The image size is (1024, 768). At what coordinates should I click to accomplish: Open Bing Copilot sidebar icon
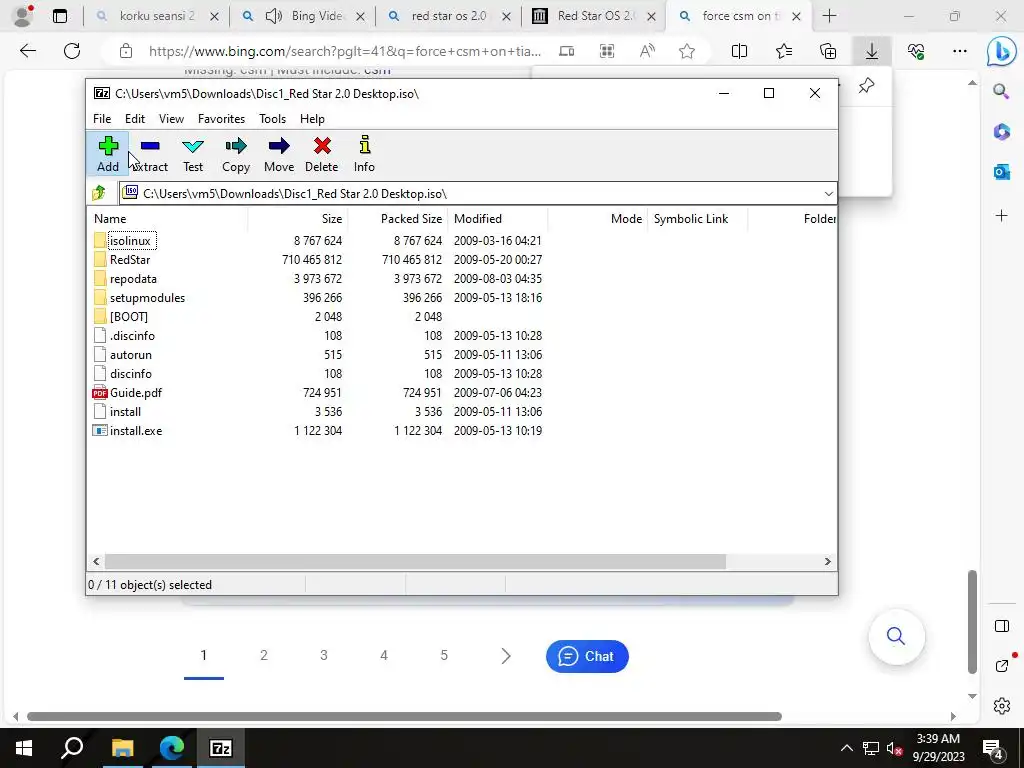(1001, 52)
